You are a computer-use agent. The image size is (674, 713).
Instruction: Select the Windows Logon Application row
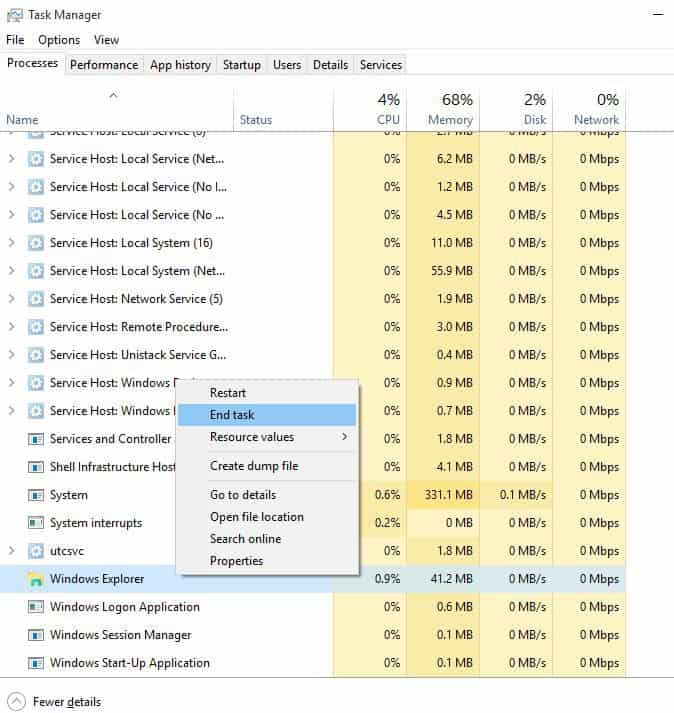point(312,607)
